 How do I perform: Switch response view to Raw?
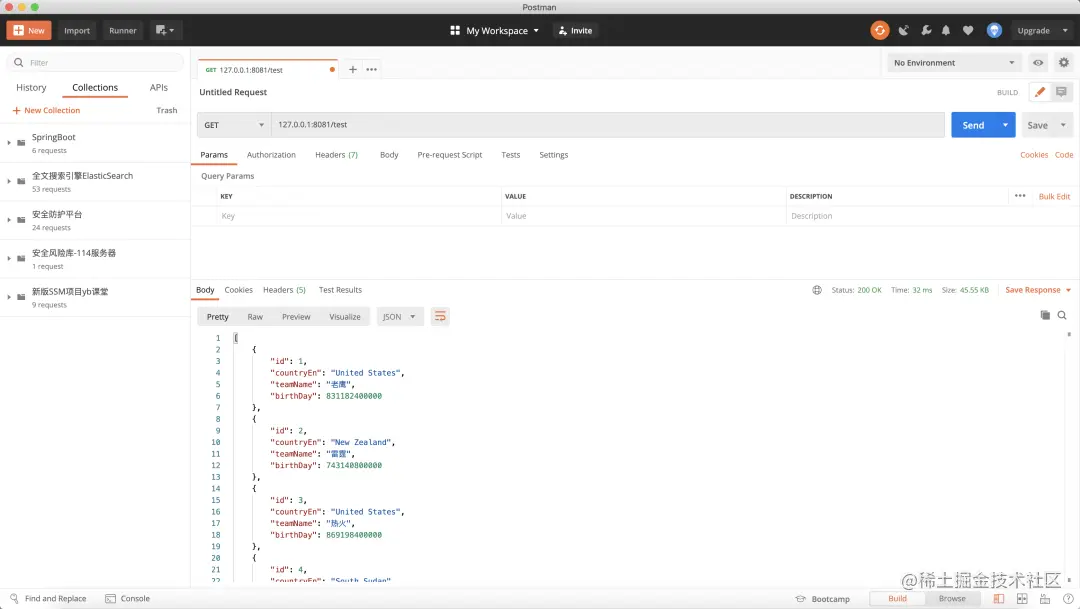pyautogui.click(x=255, y=317)
